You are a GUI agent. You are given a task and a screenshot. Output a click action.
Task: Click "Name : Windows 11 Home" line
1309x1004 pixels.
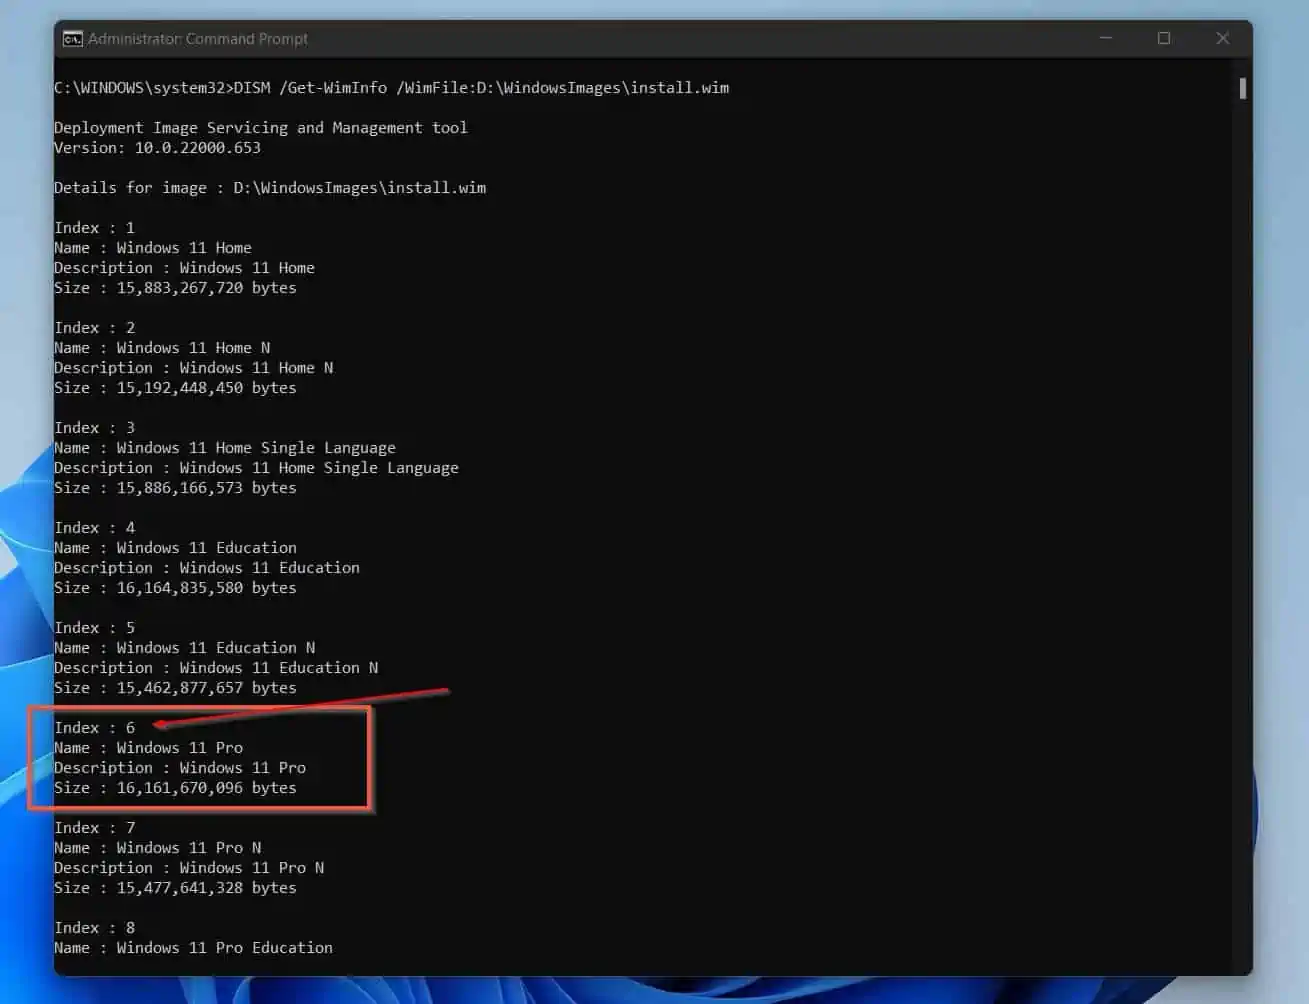click(153, 248)
